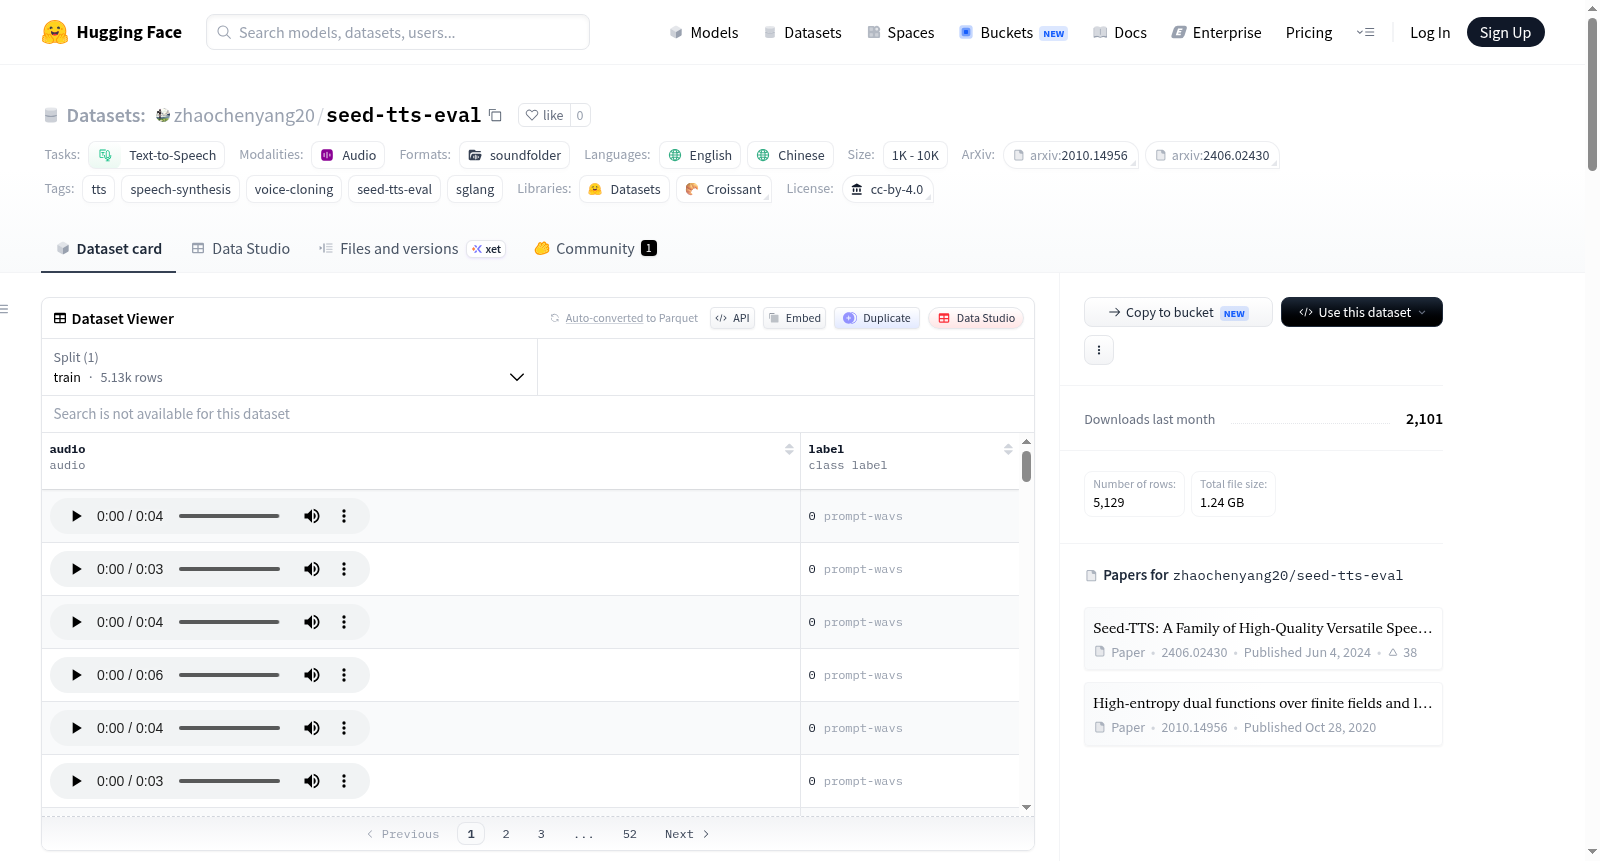
Task: Go to the Pricing page
Action: (1309, 32)
